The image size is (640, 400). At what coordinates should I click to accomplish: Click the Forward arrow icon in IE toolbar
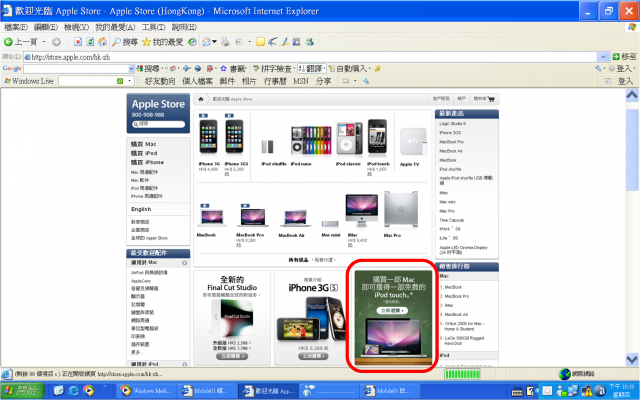56,42
